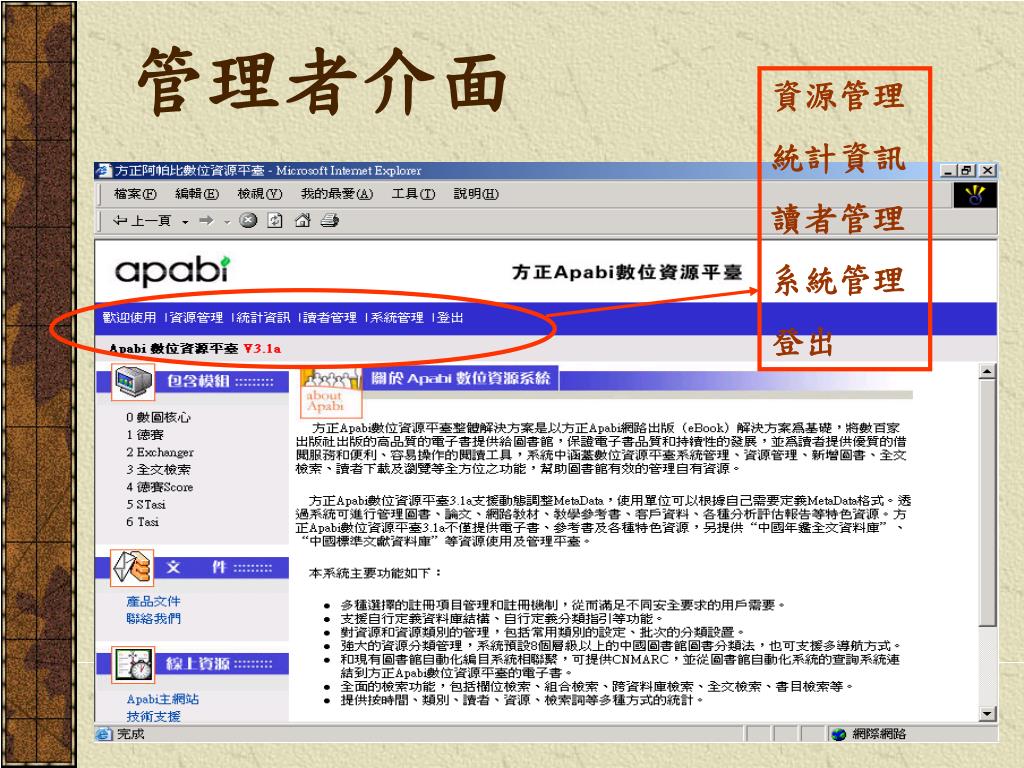Open the Forward history dropdown arrow
The height and width of the screenshot is (768, 1024).
(227, 222)
